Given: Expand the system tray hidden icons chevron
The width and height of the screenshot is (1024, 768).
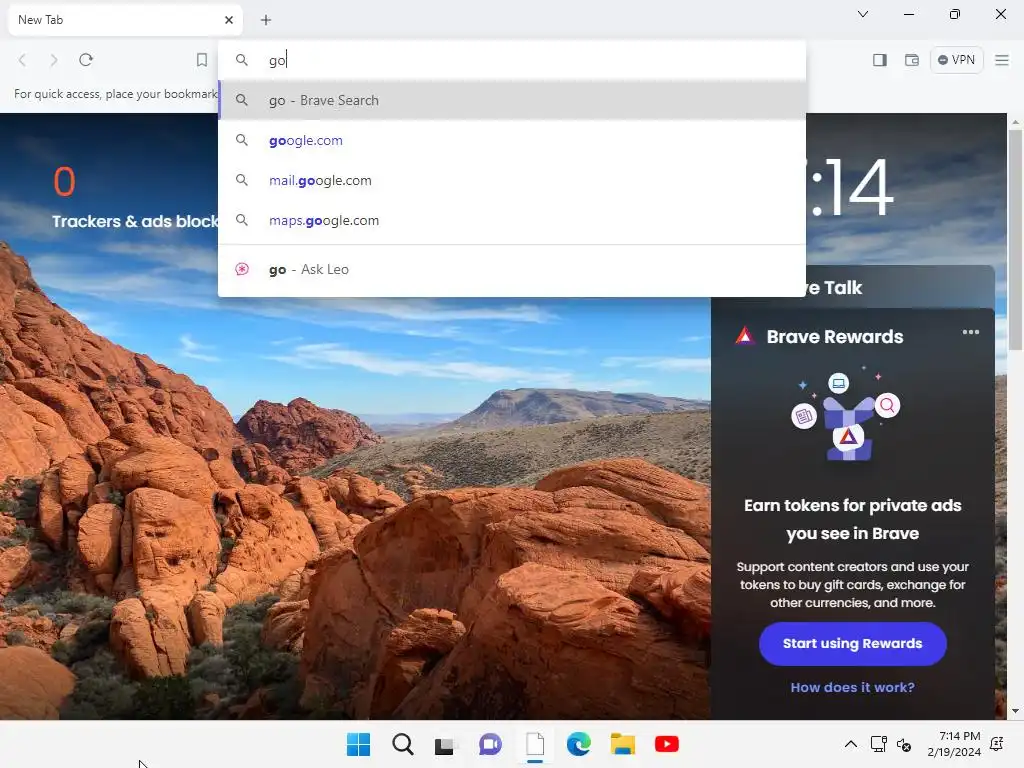Looking at the screenshot, I should [x=851, y=744].
